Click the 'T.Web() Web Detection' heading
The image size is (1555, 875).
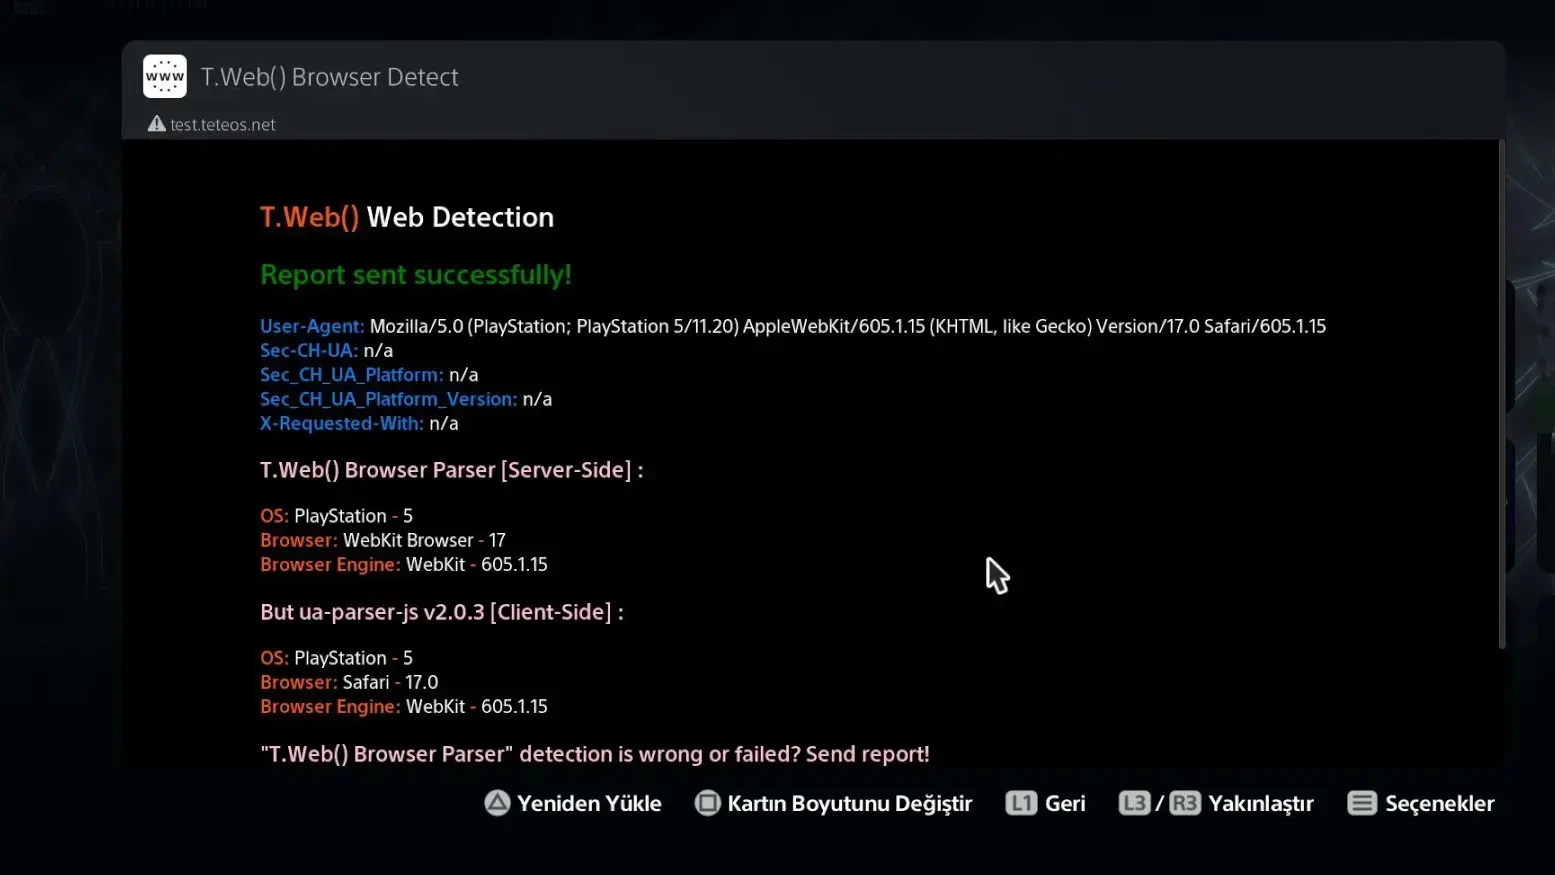tap(407, 217)
